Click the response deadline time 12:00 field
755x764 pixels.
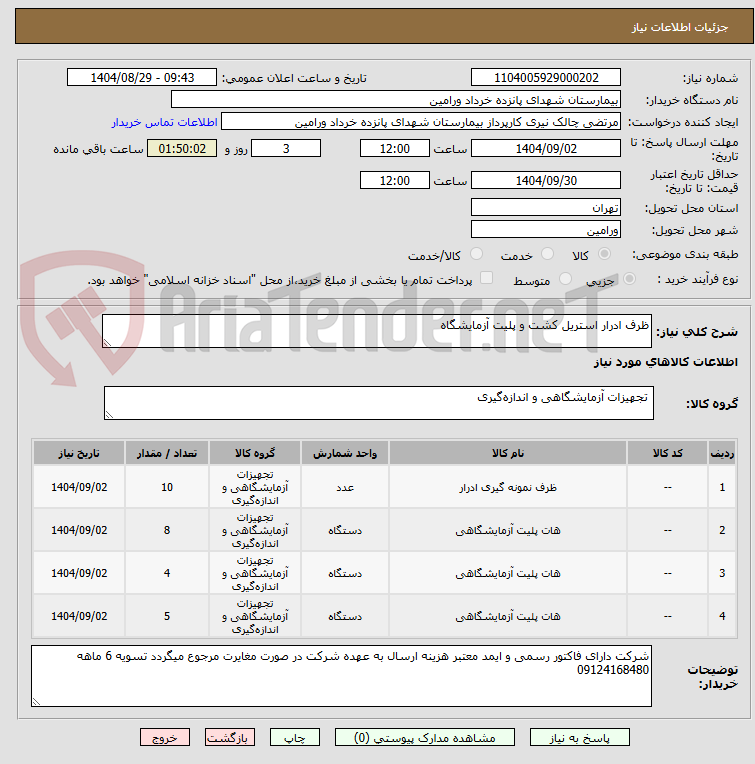[395, 149]
